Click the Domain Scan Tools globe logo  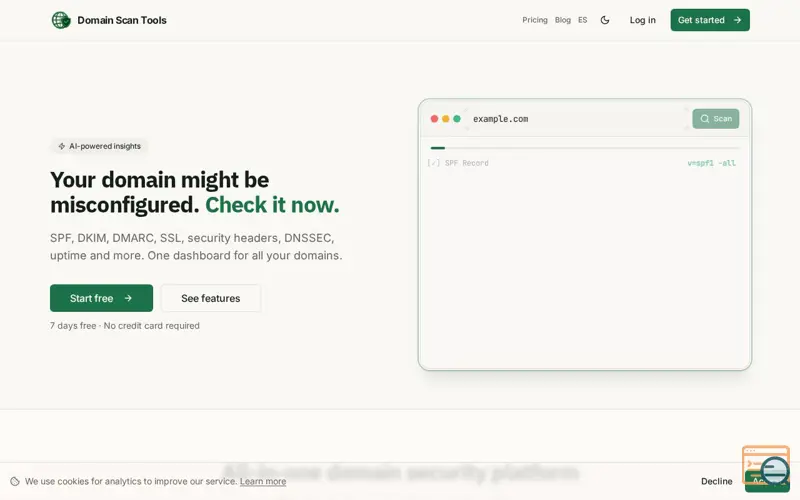(x=61, y=20)
